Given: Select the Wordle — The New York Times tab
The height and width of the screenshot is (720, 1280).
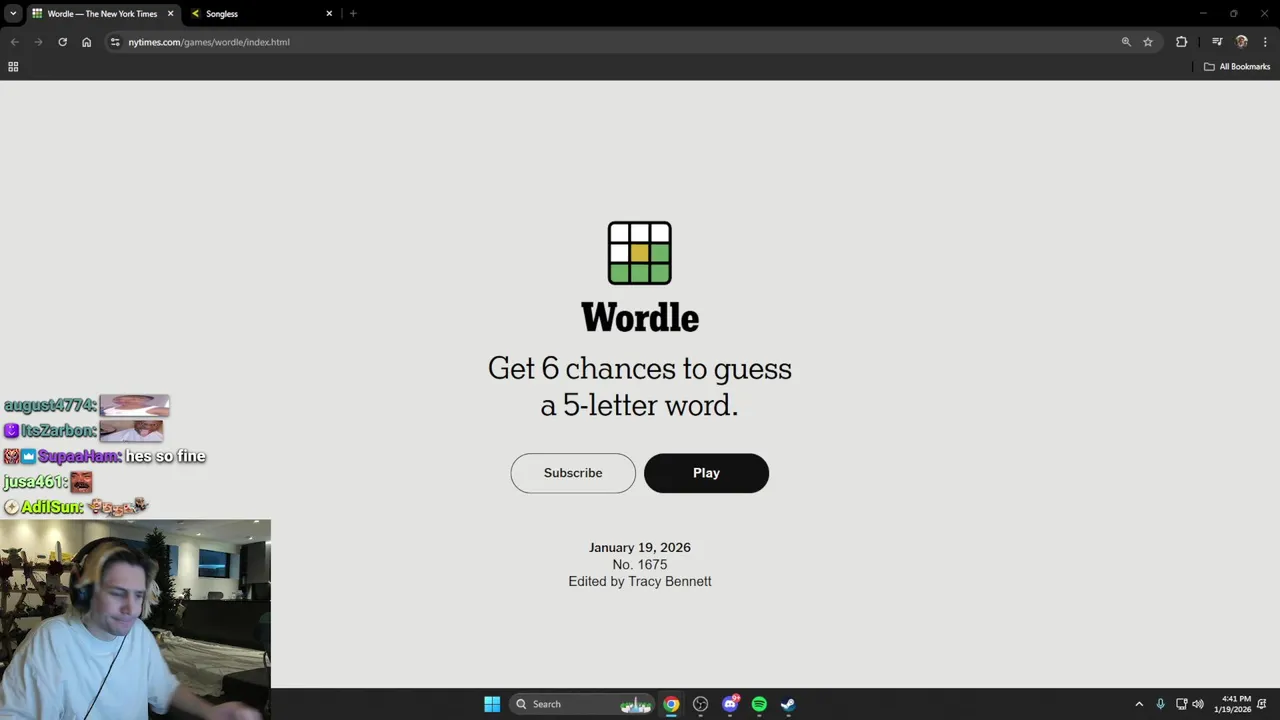Looking at the screenshot, I should pyautogui.click(x=102, y=14).
